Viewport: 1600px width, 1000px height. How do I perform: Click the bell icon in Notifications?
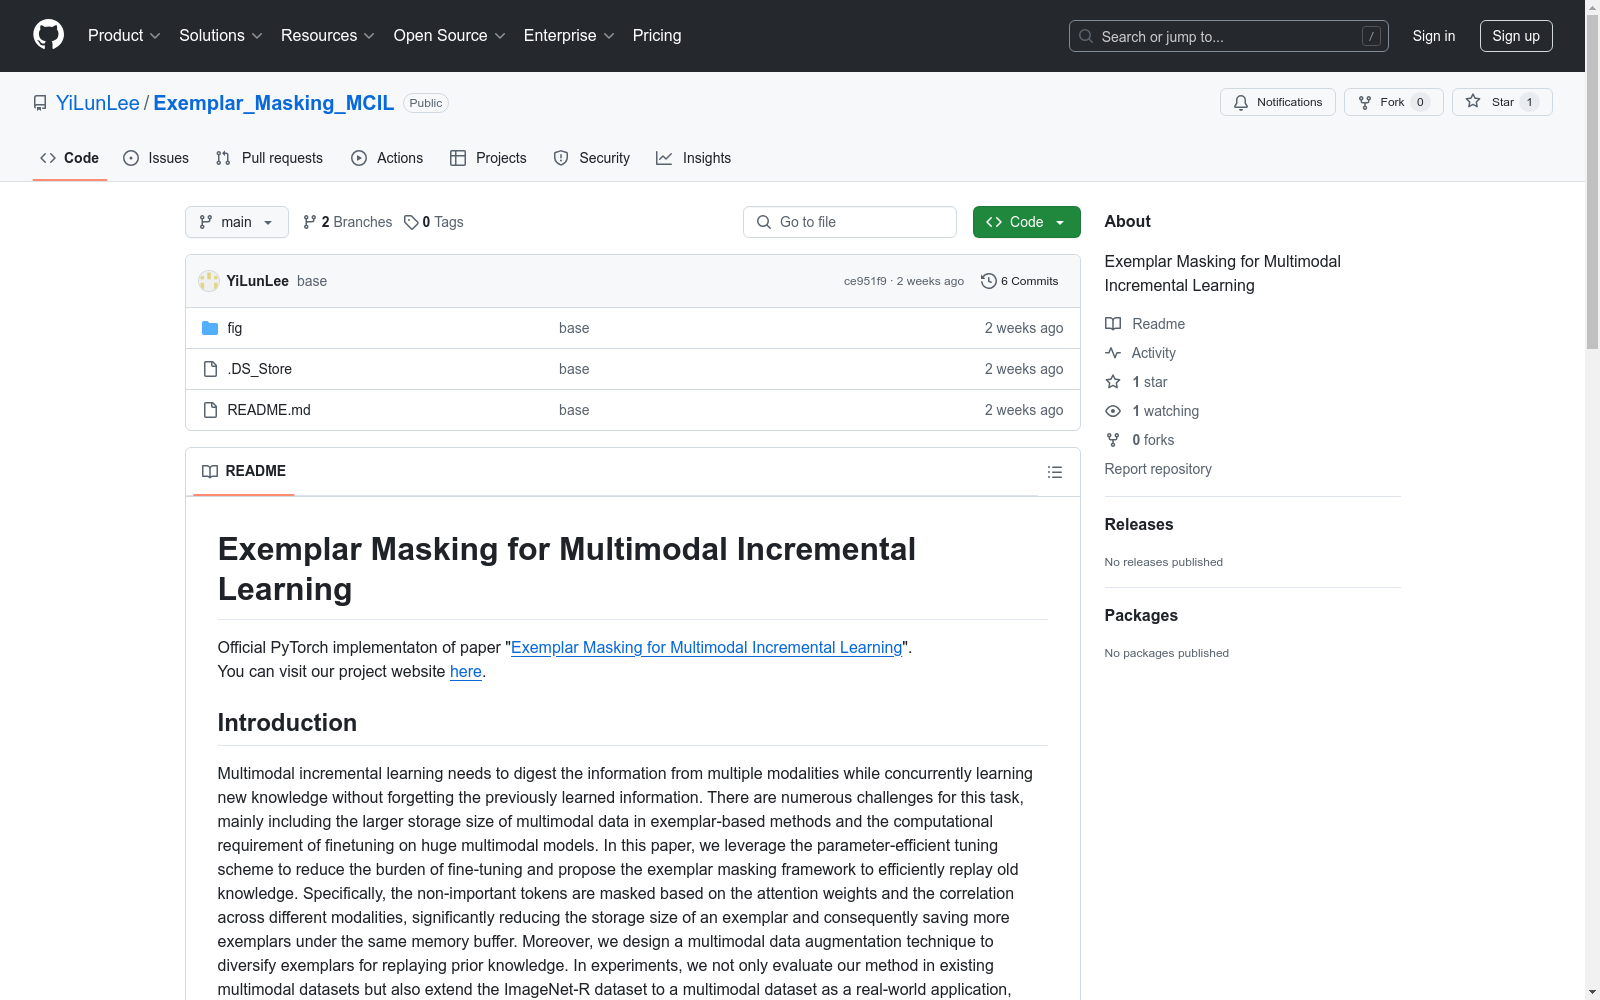(1241, 102)
